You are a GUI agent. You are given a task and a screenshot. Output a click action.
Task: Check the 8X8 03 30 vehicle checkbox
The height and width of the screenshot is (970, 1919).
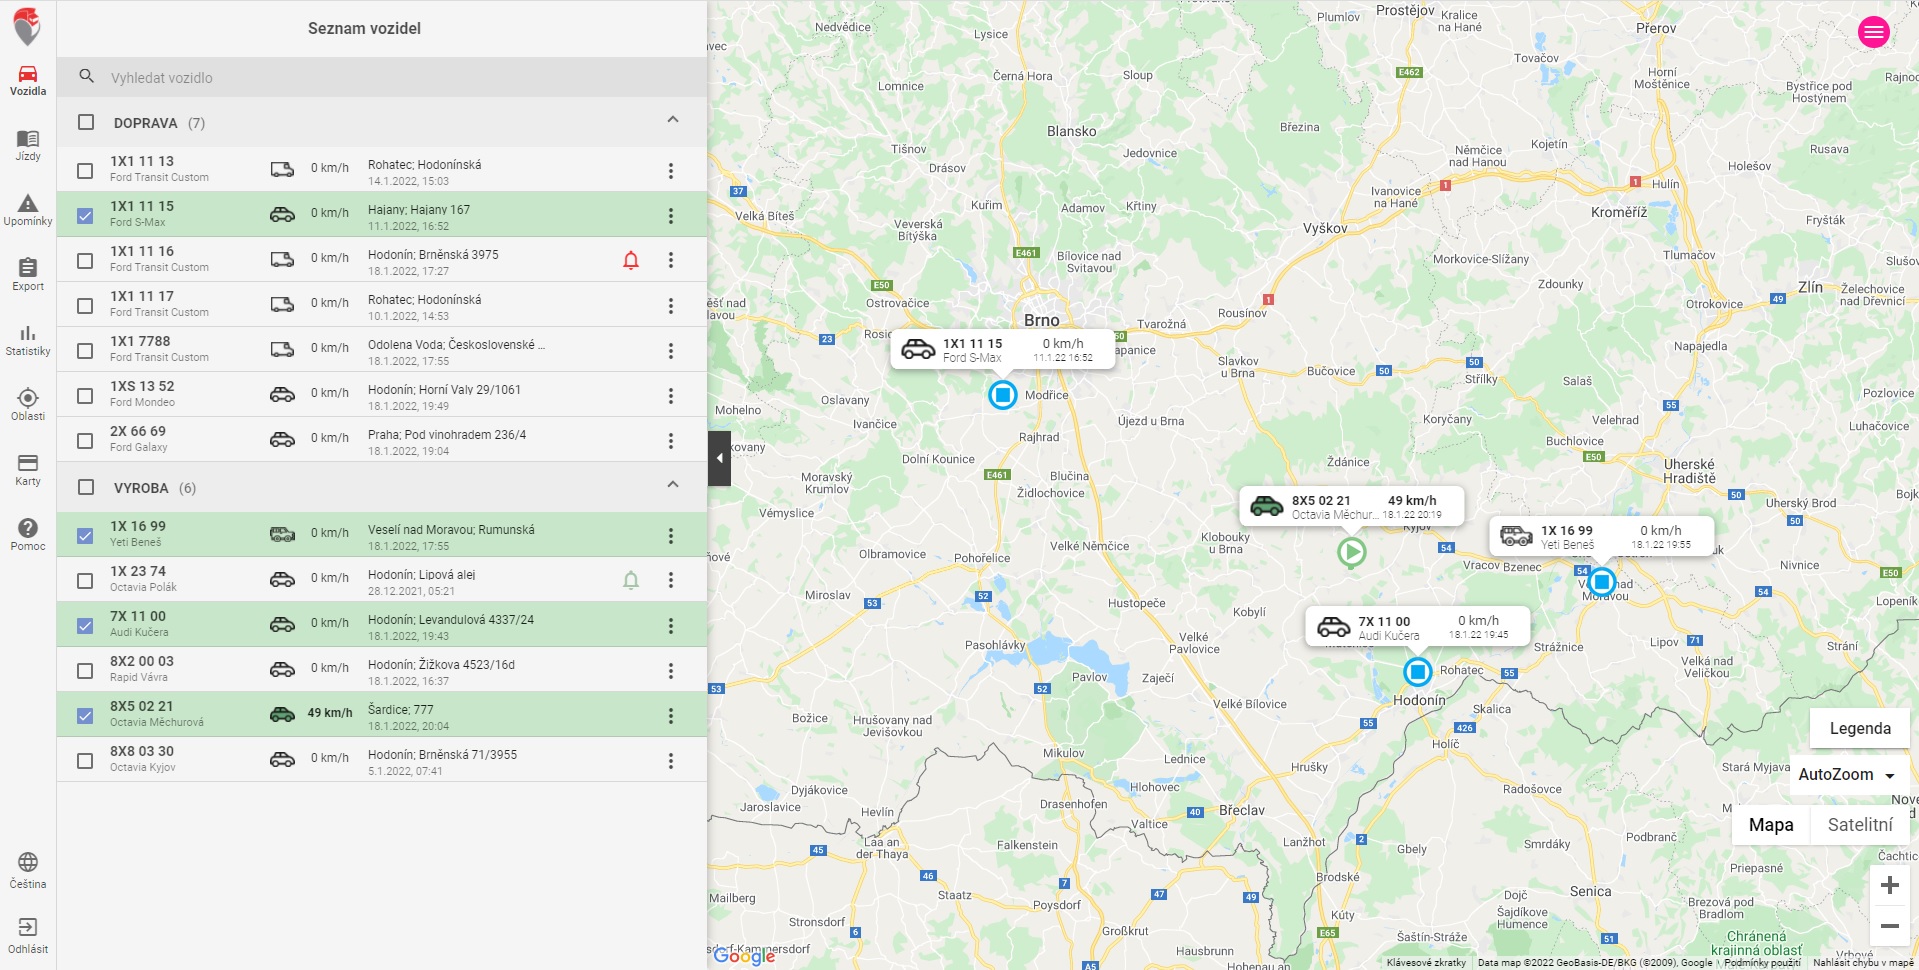[x=85, y=761]
